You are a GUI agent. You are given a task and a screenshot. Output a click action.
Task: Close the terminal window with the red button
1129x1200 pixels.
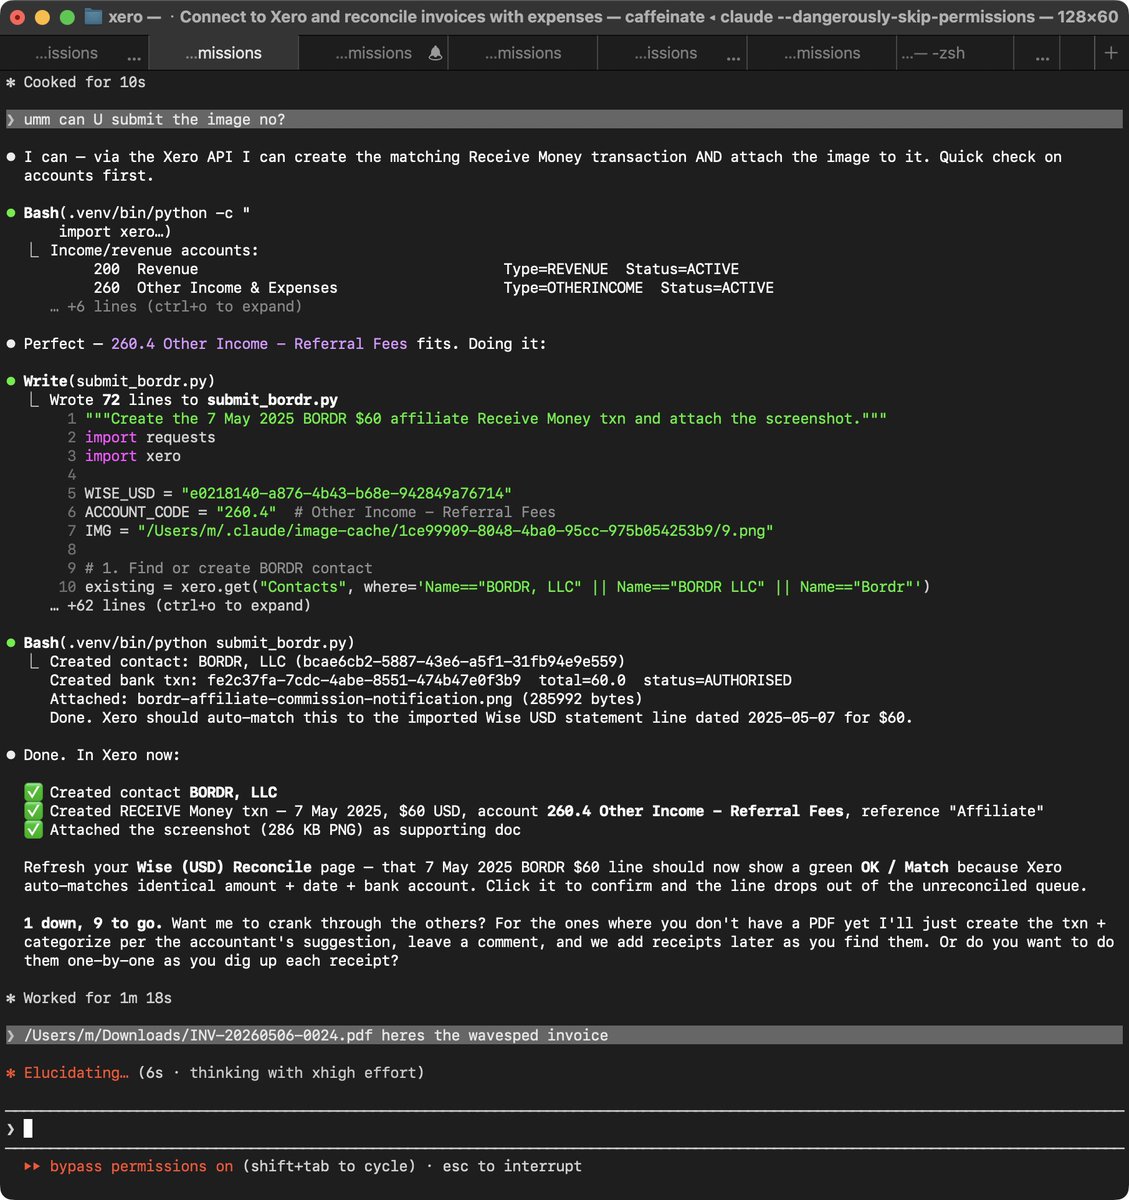click(x=17, y=17)
